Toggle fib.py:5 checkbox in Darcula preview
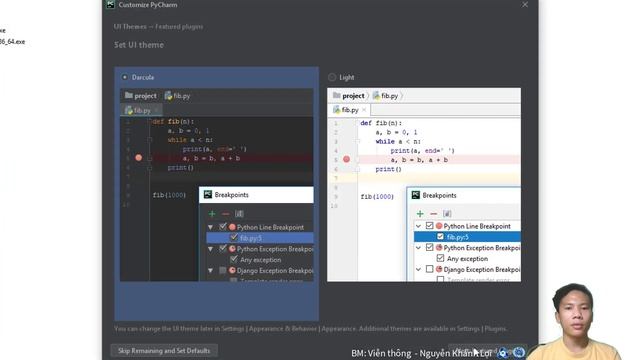The width and height of the screenshot is (640, 360). 234,237
